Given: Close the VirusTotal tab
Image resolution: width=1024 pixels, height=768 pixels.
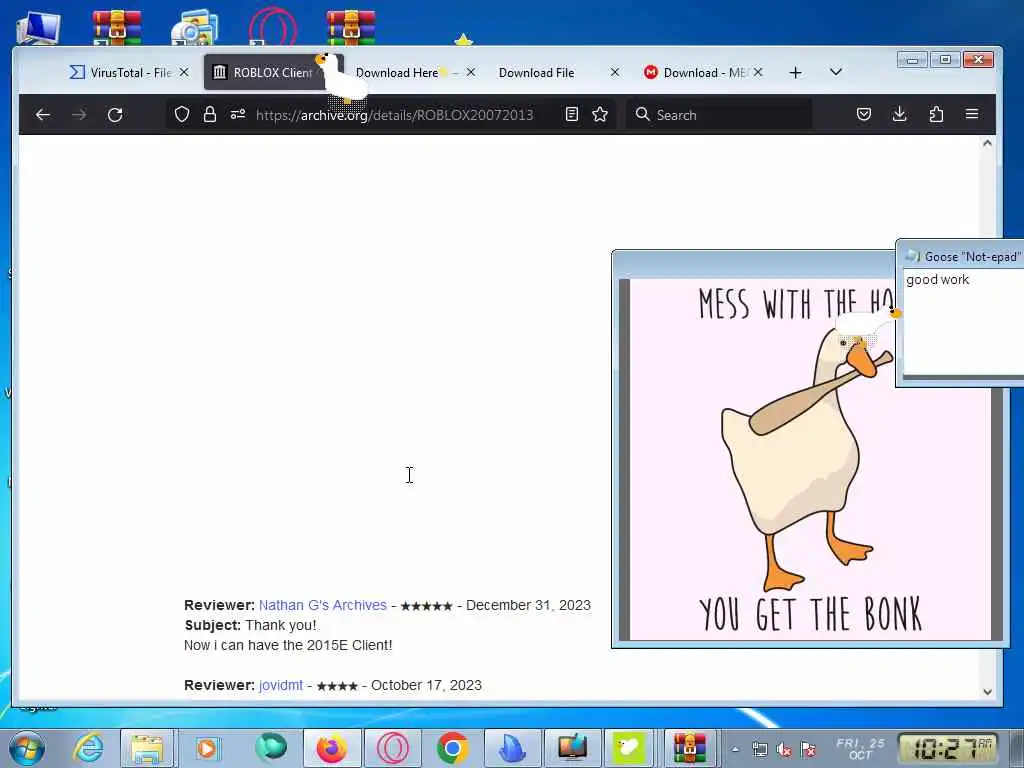Looking at the screenshot, I should [184, 72].
